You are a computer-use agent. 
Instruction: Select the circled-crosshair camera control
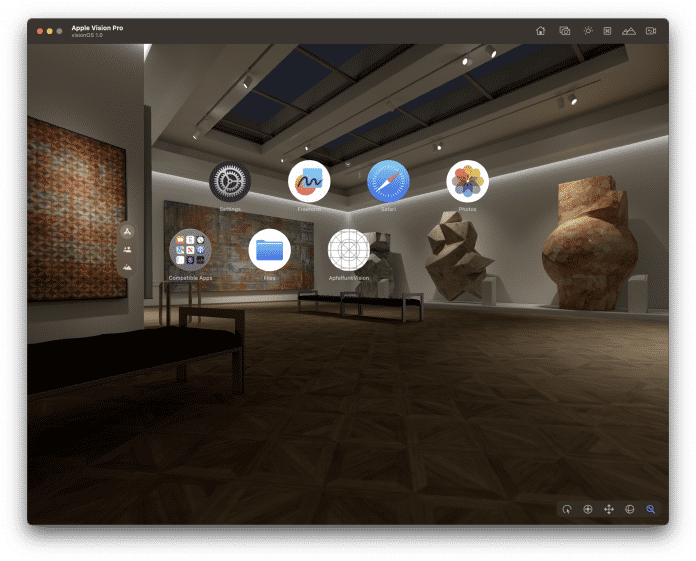(x=588, y=509)
